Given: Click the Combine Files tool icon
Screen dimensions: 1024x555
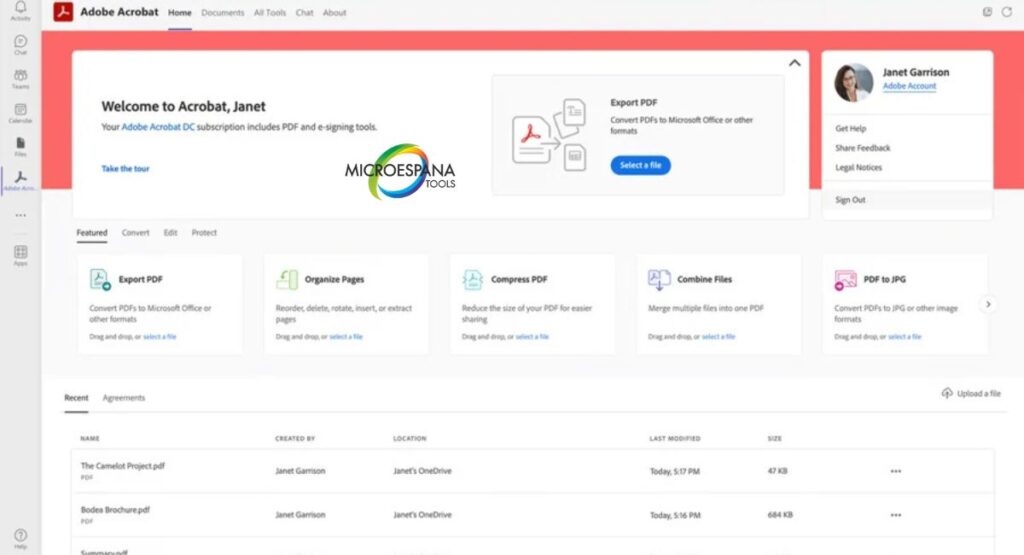Looking at the screenshot, I should (659, 280).
